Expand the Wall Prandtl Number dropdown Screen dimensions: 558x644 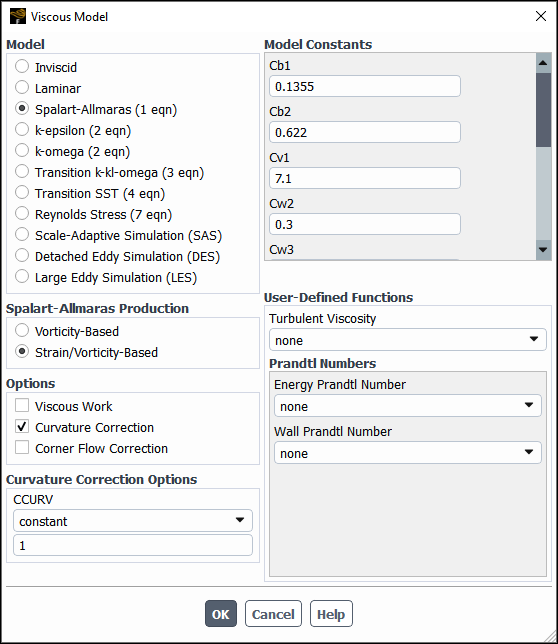click(407, 453)
